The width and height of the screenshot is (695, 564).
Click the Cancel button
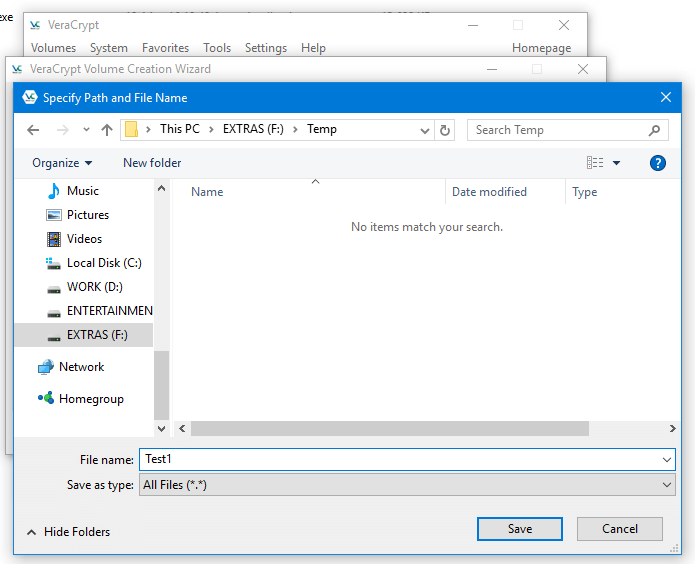pyautogui.click(x=620, y=529)
